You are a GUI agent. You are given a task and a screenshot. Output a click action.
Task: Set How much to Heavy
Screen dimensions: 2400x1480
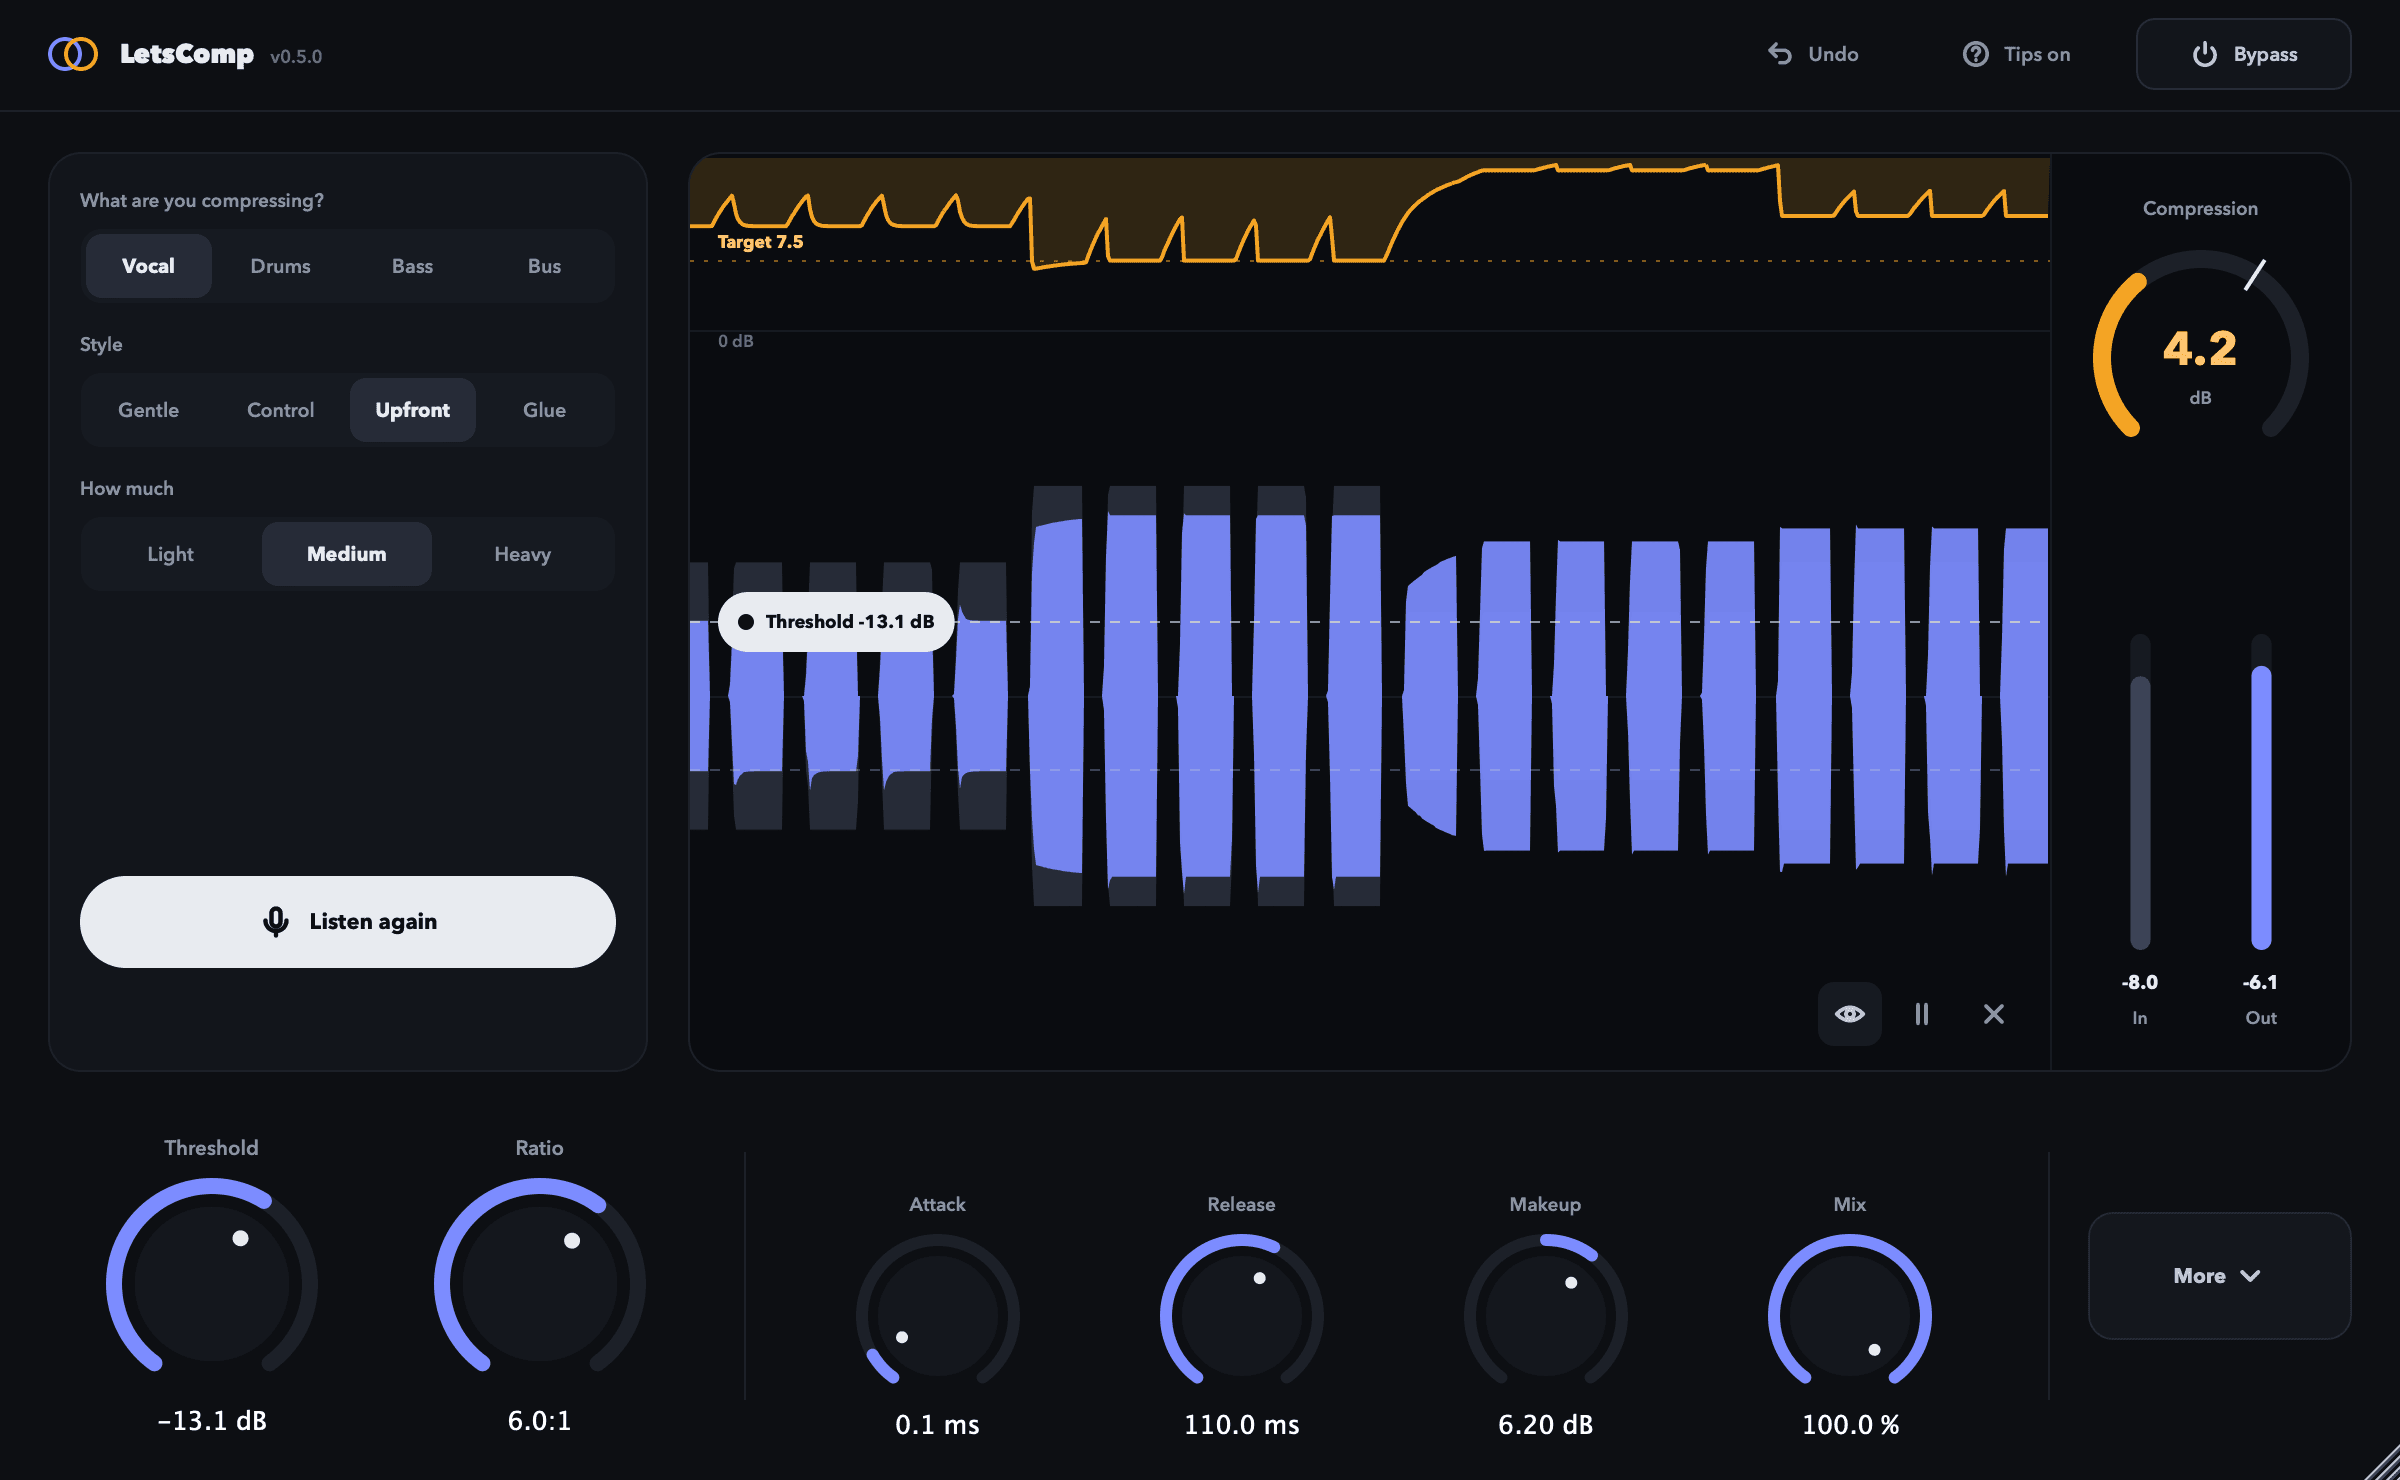click(522, 554)
